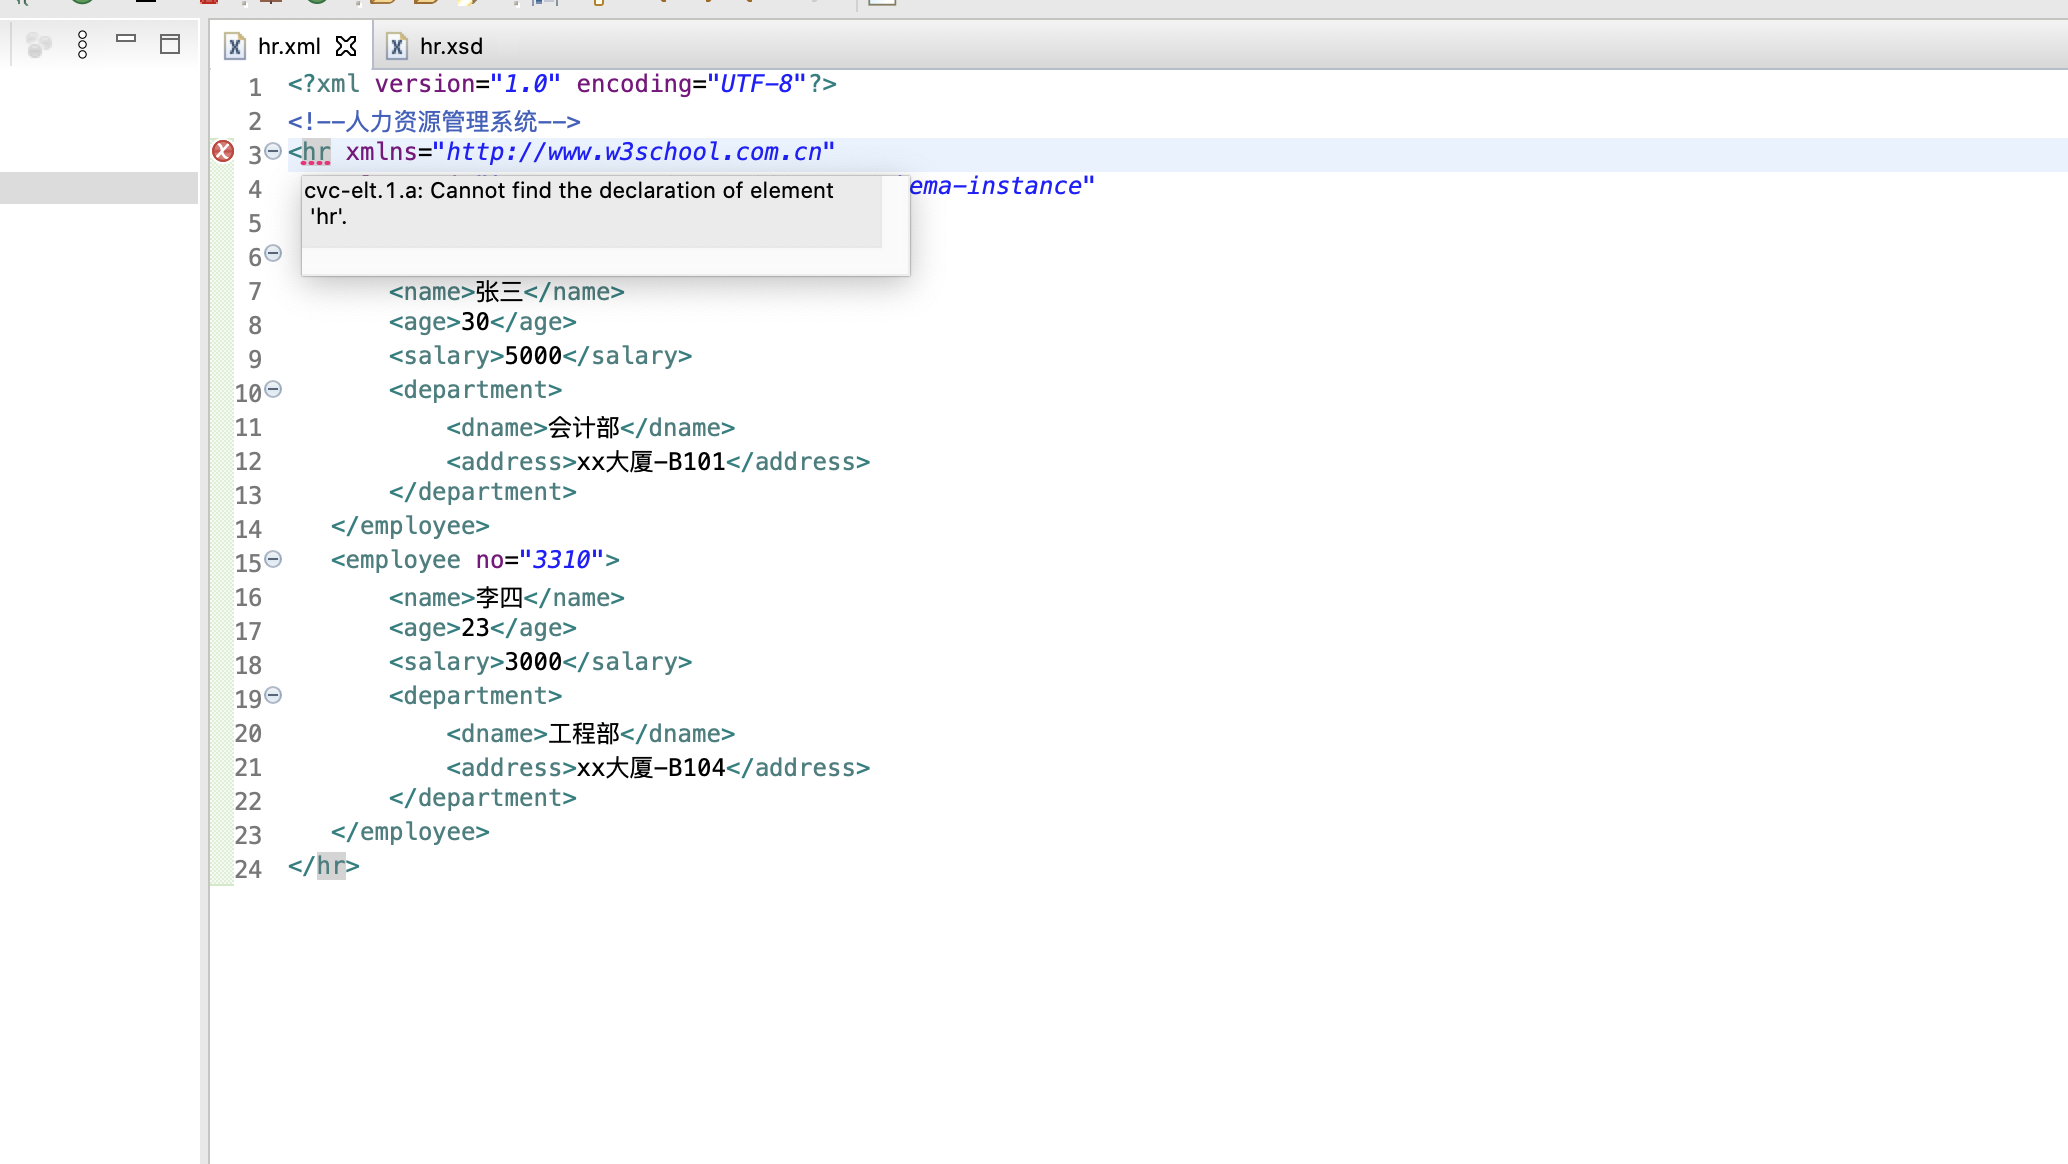This screenshot has width=2068, height=1164.
Task: Collapse employee no 3310 at line 15
Action: tap(272, 558)
